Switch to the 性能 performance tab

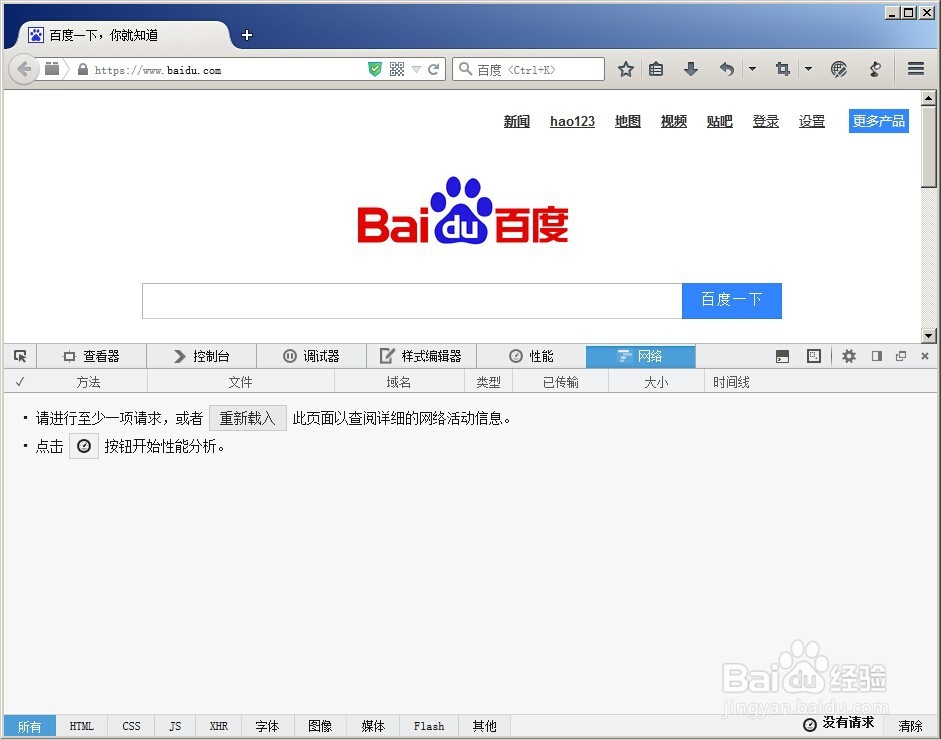coord(531,356)
